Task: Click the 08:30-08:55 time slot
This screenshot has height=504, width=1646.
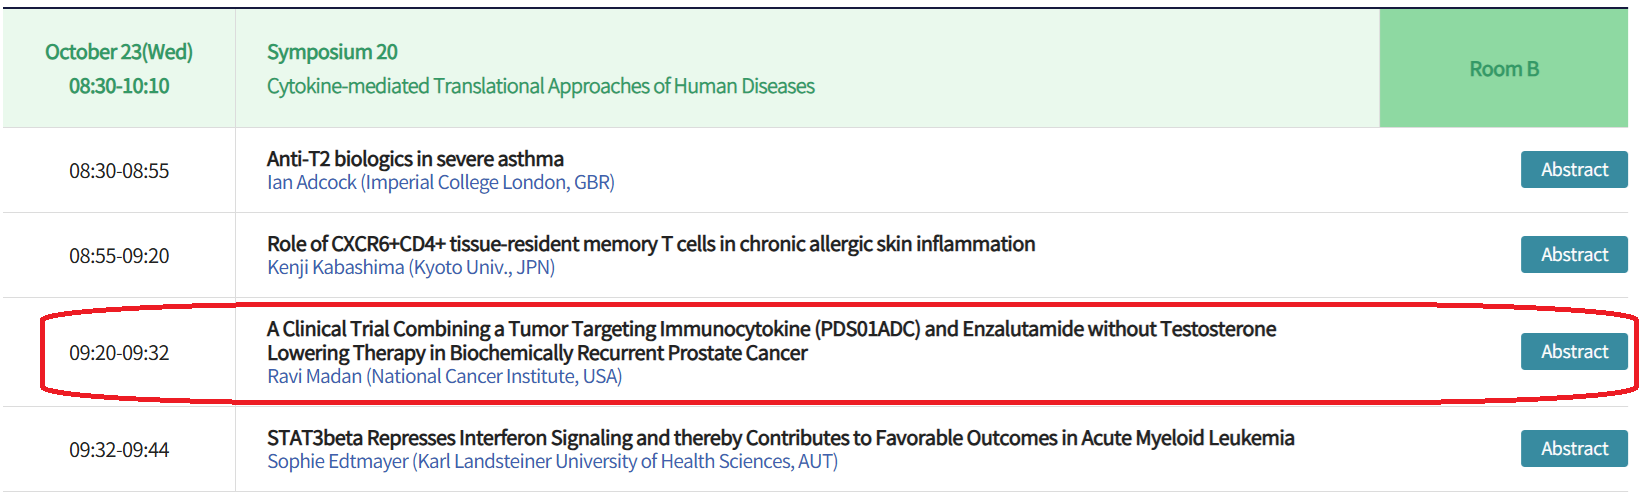Action: point(119,171)
